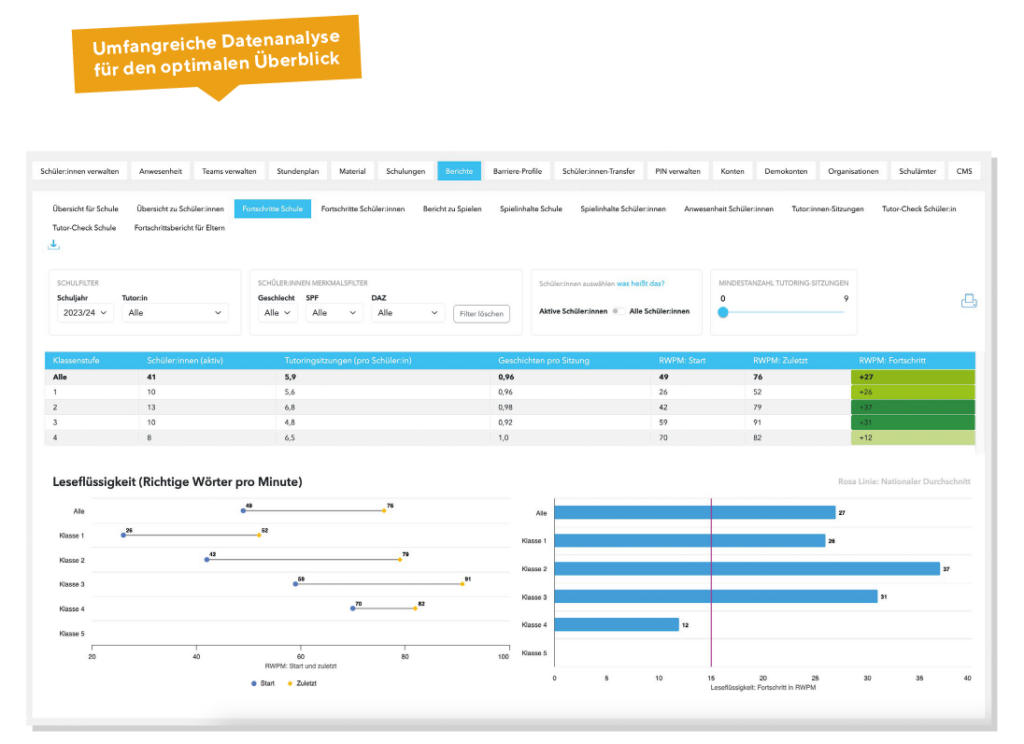Go to the Tutor:innen-Sitzungen report
This screenshot has height=744, width=1024.
click(x=827, y=209)
